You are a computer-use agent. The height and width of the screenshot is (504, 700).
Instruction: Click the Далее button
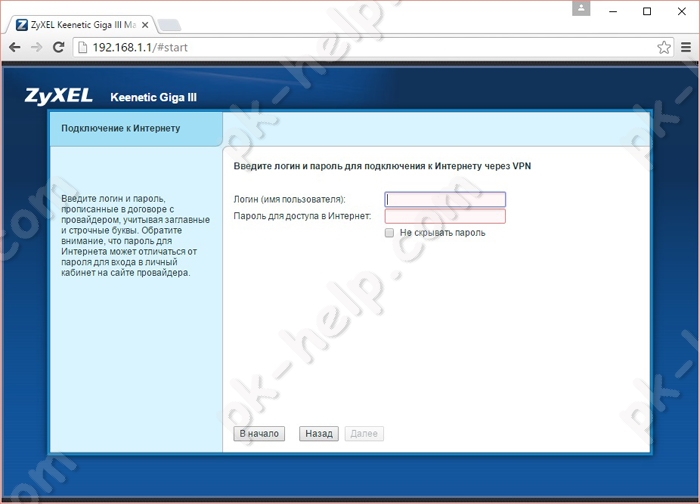coord(364,433)
